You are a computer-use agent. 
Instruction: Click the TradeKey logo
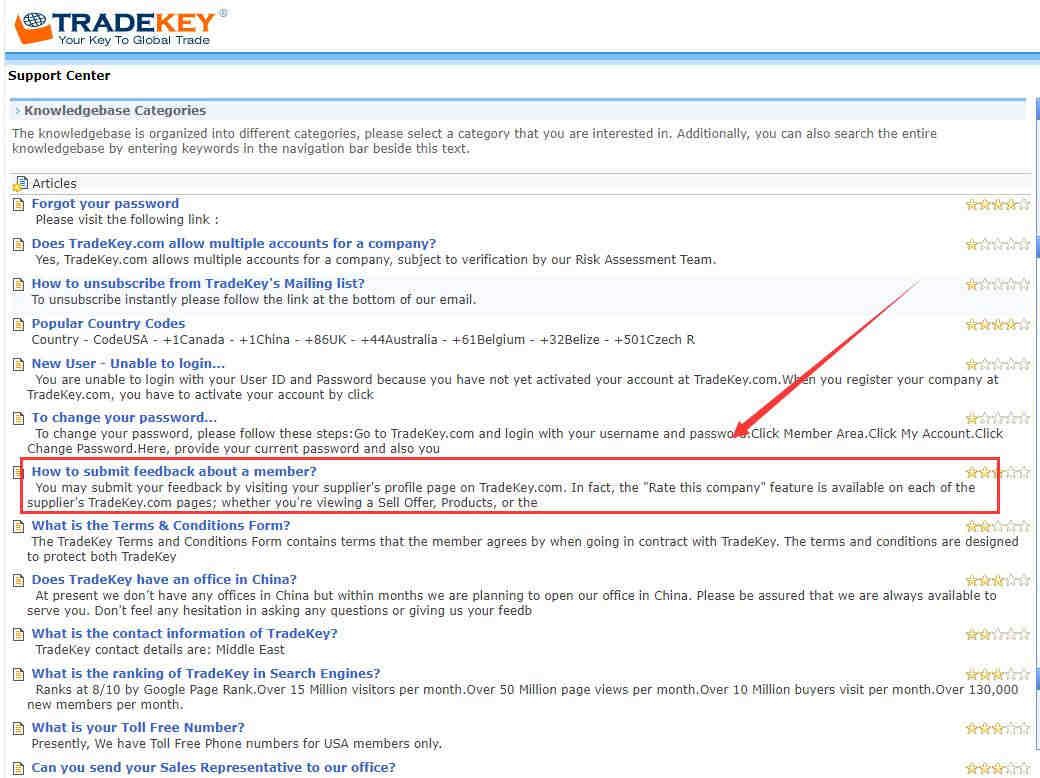pos(121,27)
